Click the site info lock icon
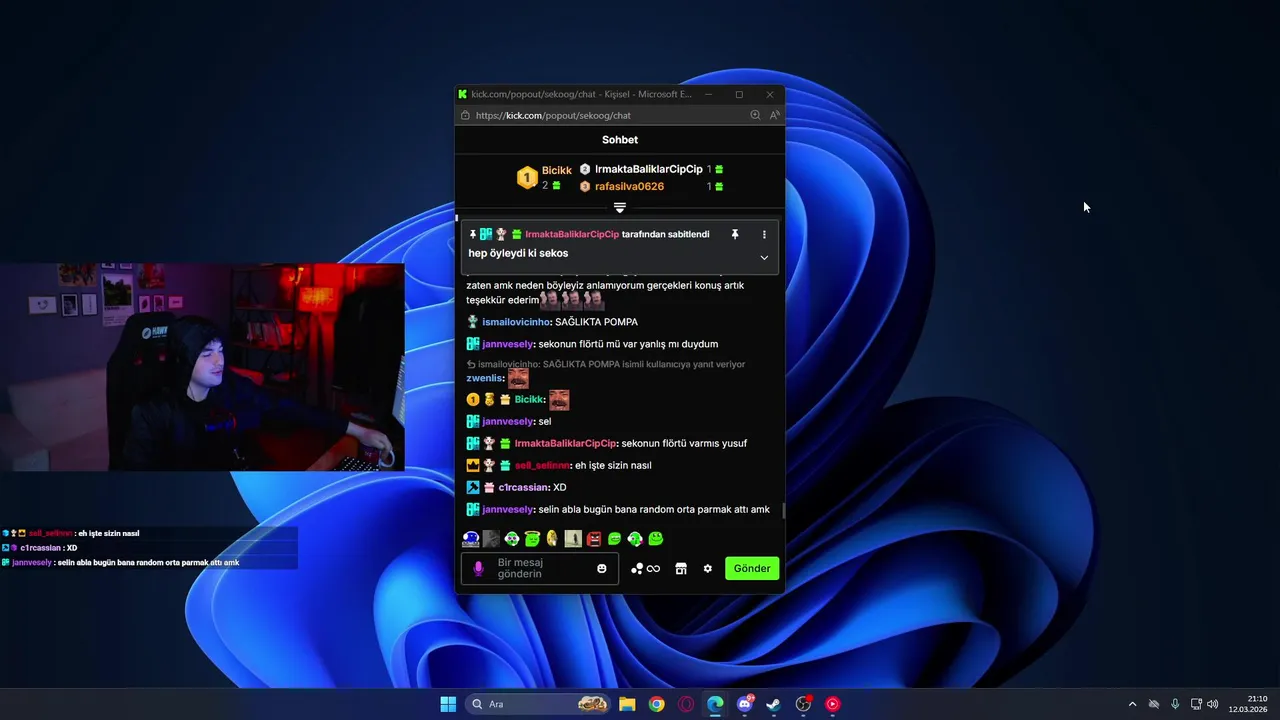Viewport: 1280px width, 720px height. coord(465,115)
